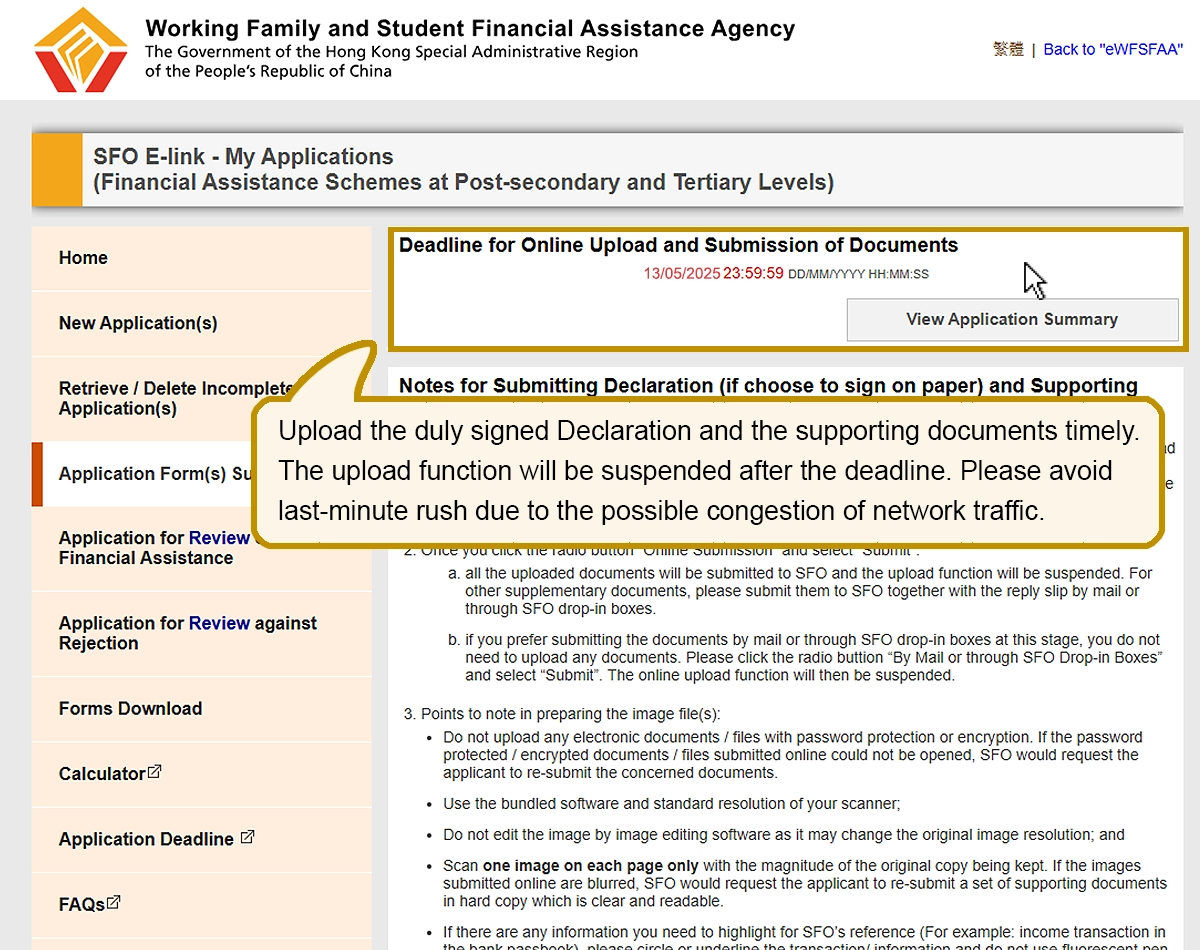Click the "Do not edit the image" bullet
The image size is (1200, 950).
pos(784,835)
